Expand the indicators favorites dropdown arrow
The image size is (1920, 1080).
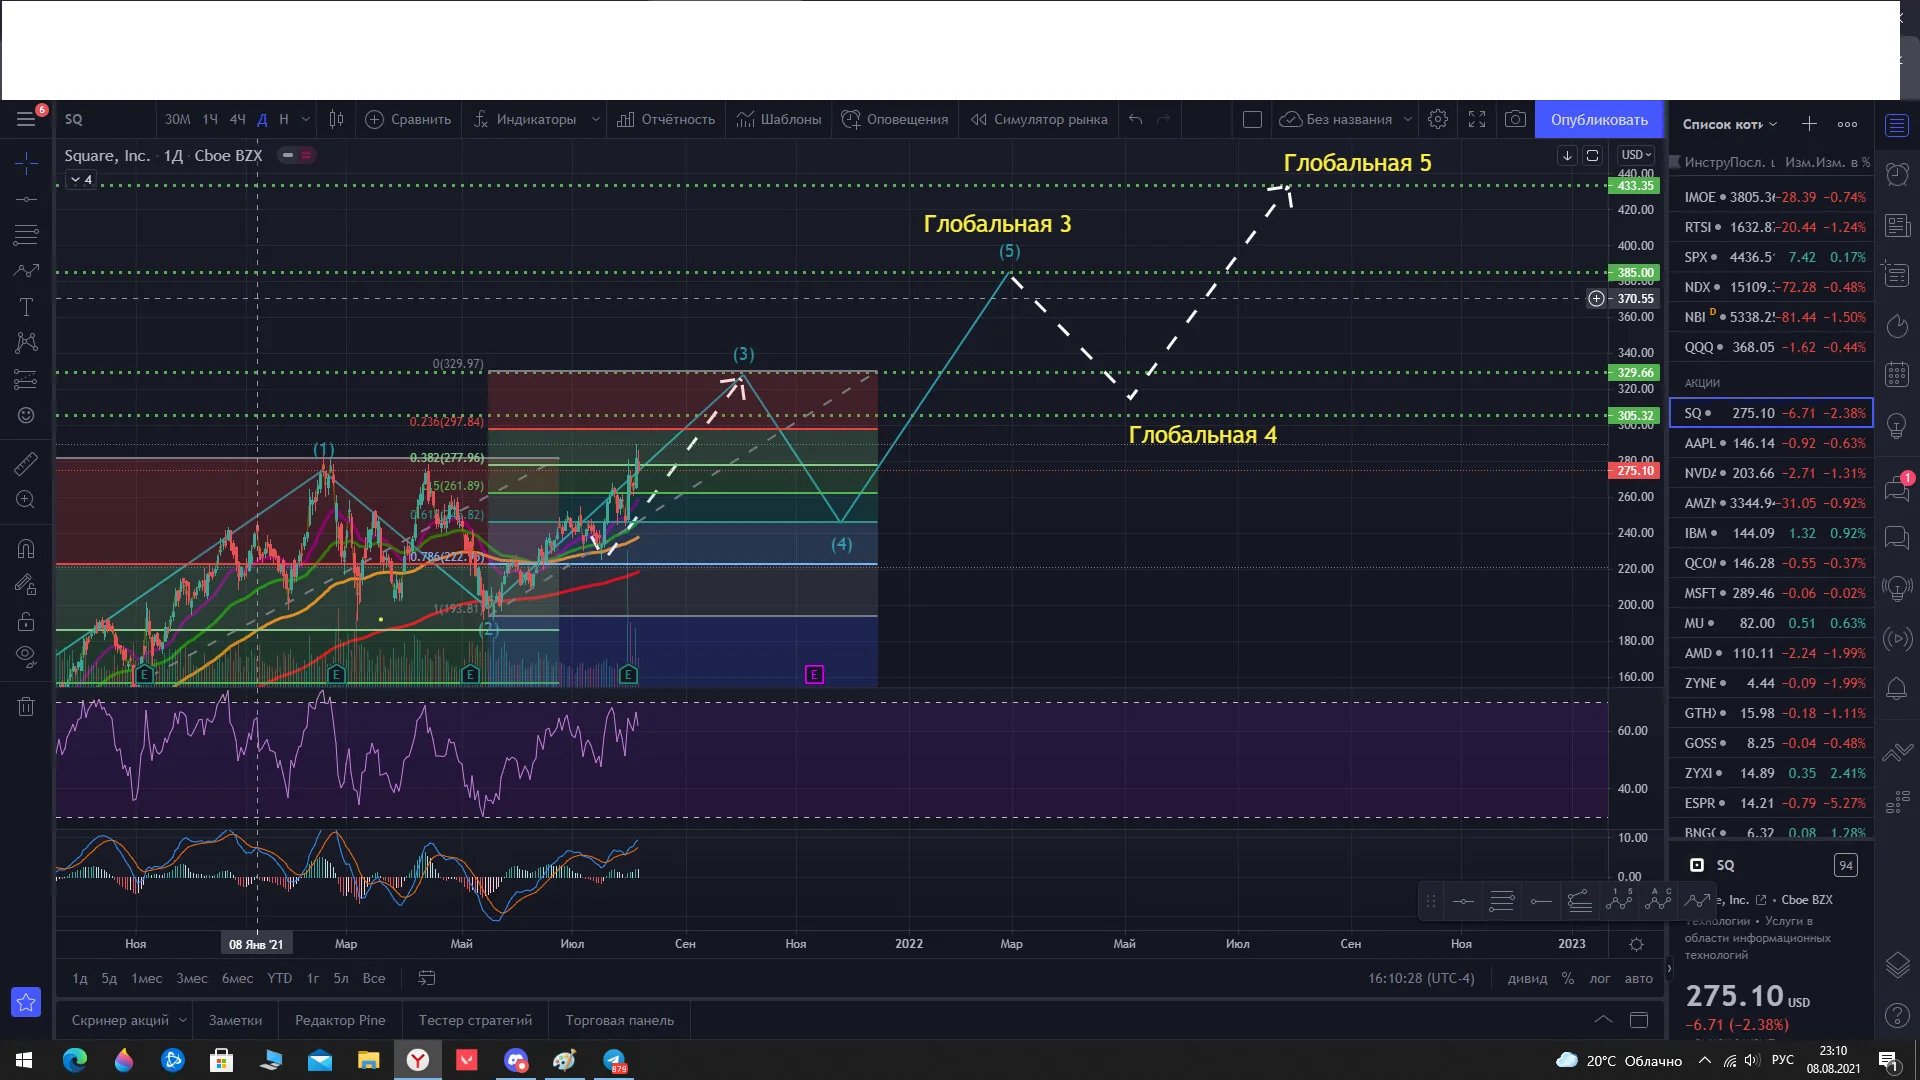(x=596, y=120)
